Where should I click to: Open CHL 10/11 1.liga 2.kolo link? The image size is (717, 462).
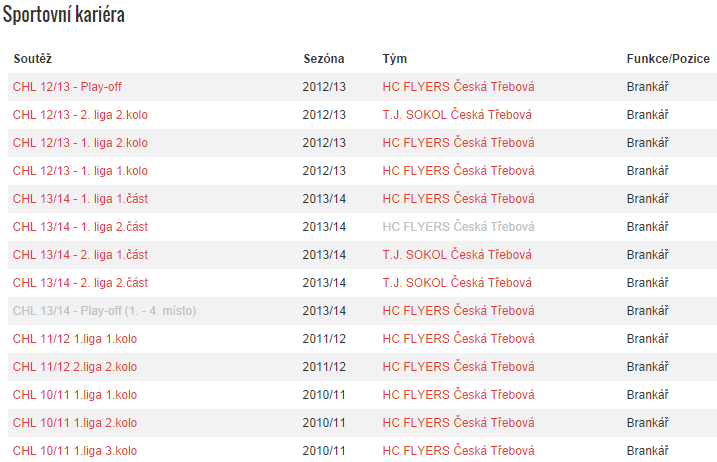tap(75, 423)
